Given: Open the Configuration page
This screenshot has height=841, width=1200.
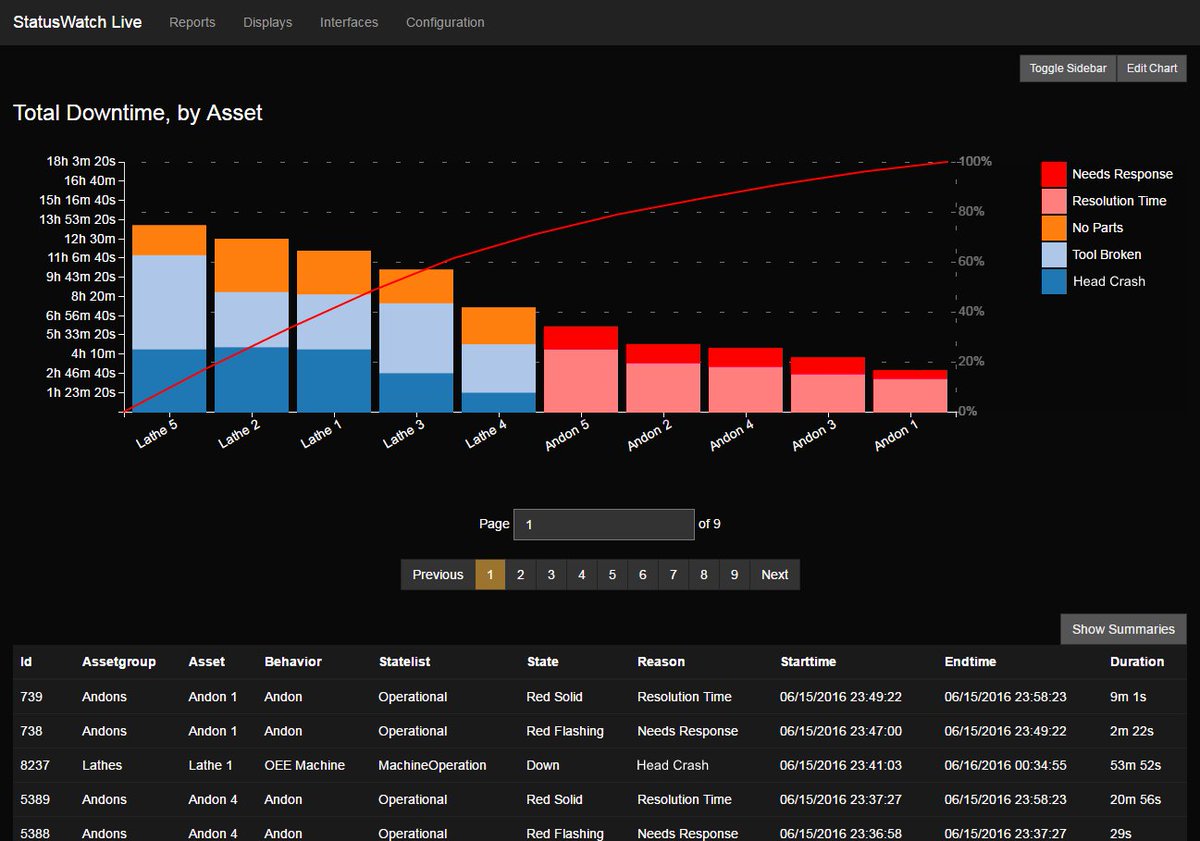Looking at the screenshot, I should (x=444, y=22).
